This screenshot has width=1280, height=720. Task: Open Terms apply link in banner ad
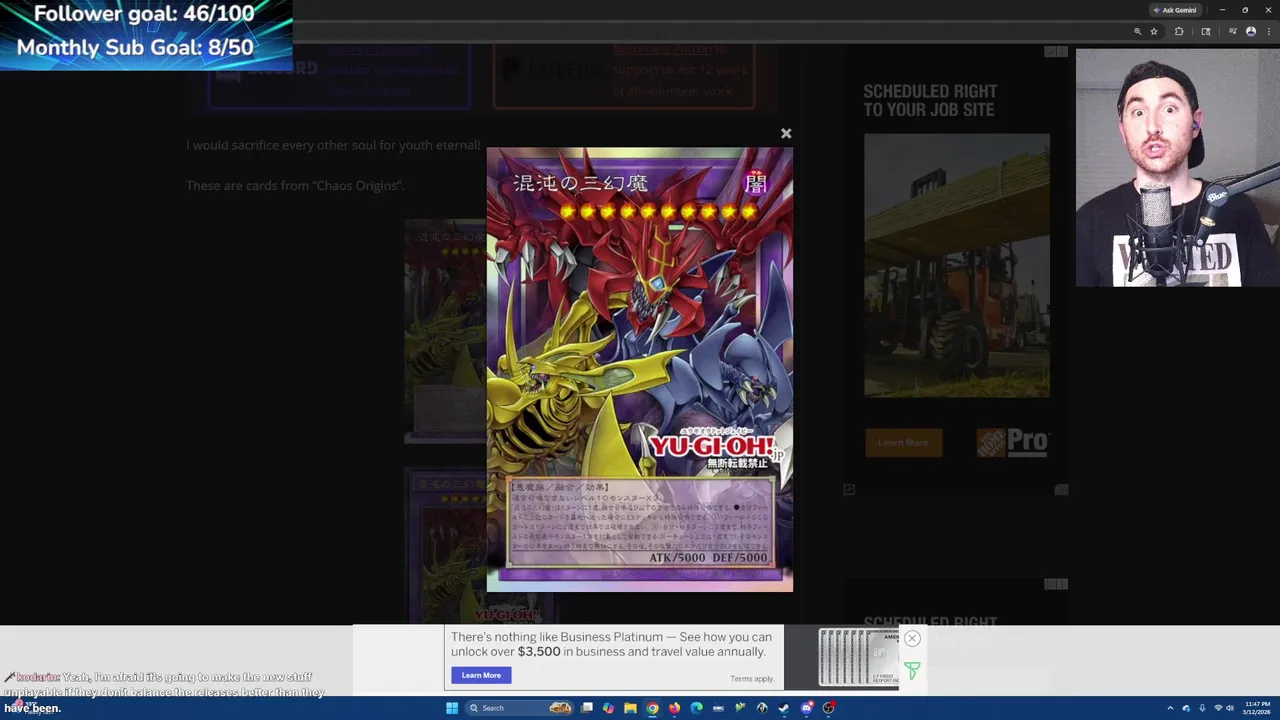(x=752, y=679)
